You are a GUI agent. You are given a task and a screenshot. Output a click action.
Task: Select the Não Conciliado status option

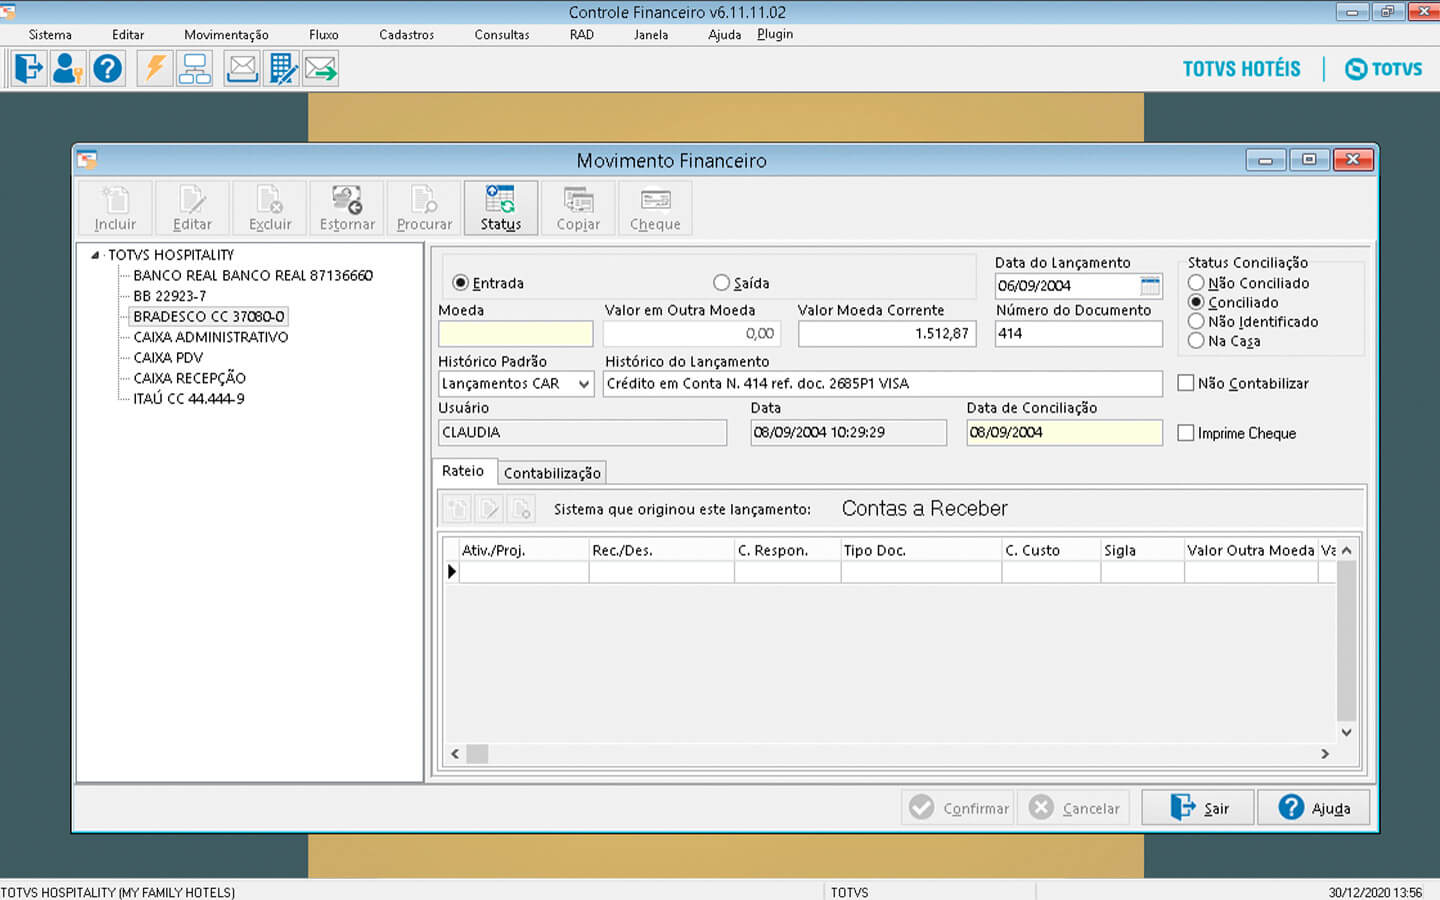coord(1196,283)
